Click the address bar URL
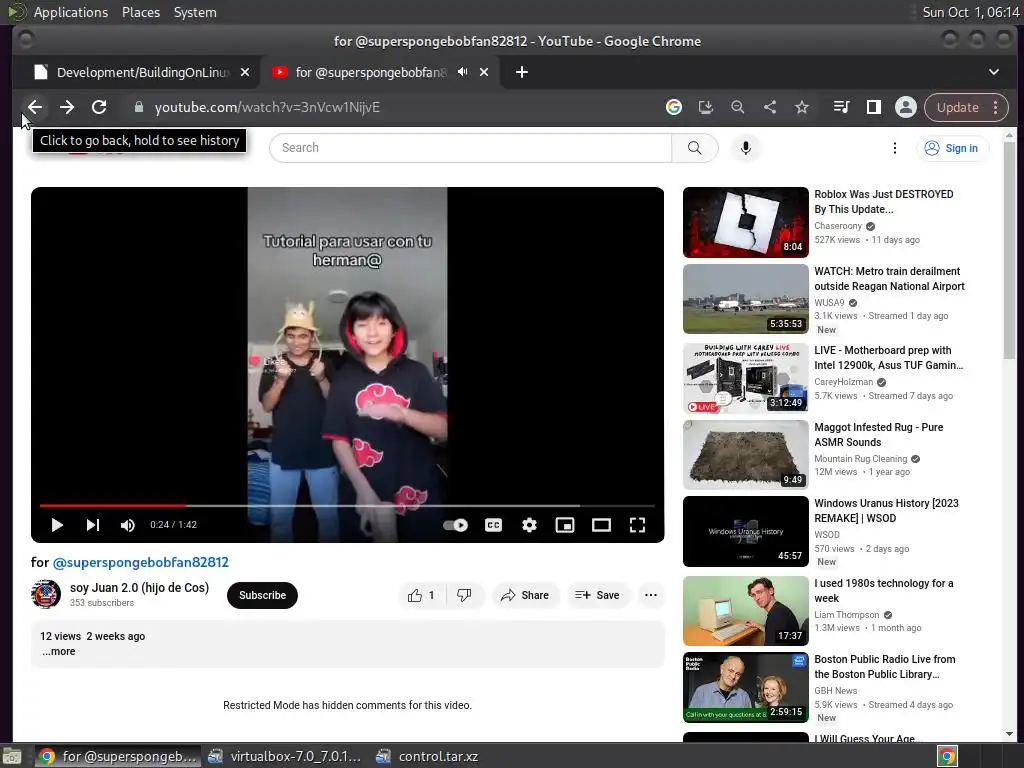Screen dimensions: 1024x768 tap(267, 107)
